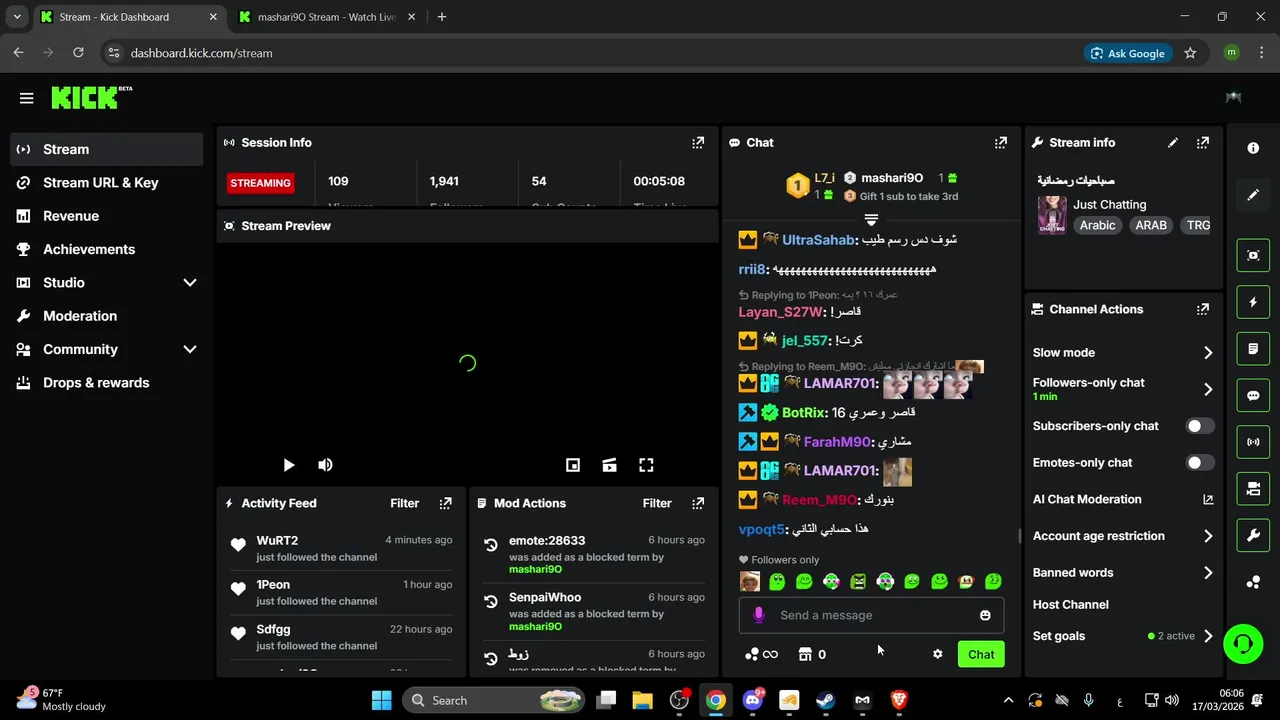Click Host Channel
The width and height of the screenshot is (1280, 720).
1070,604
